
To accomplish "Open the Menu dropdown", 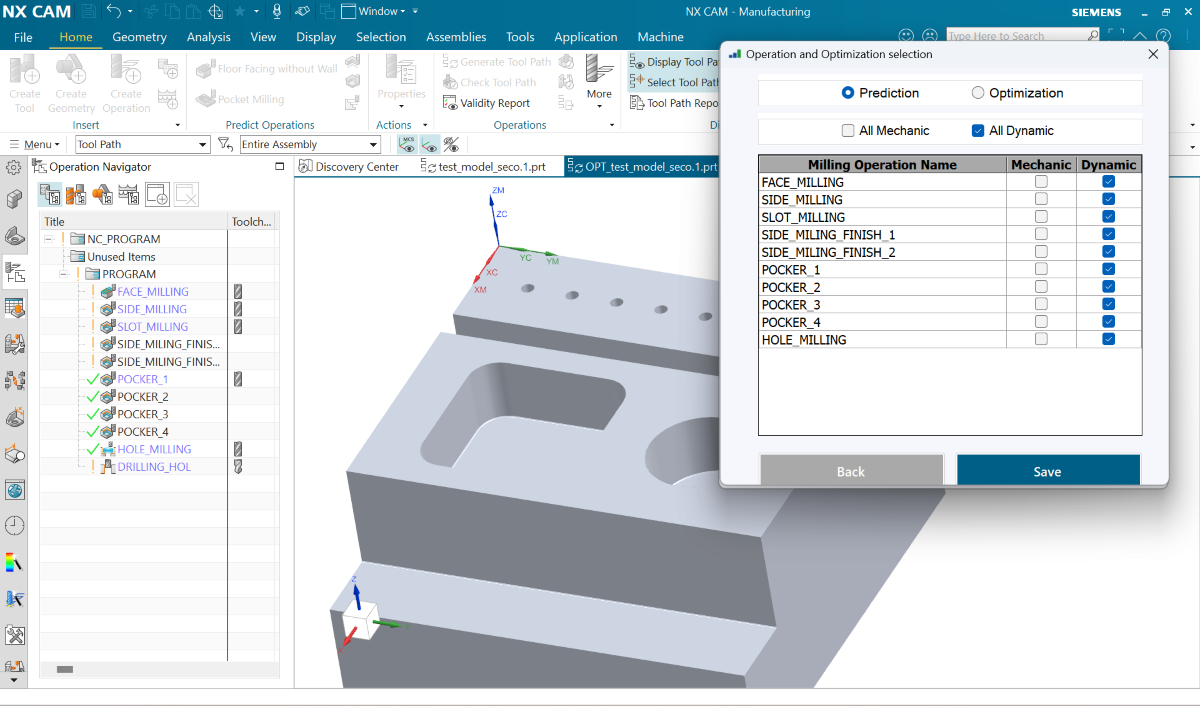I will click(x=35, y=144).
